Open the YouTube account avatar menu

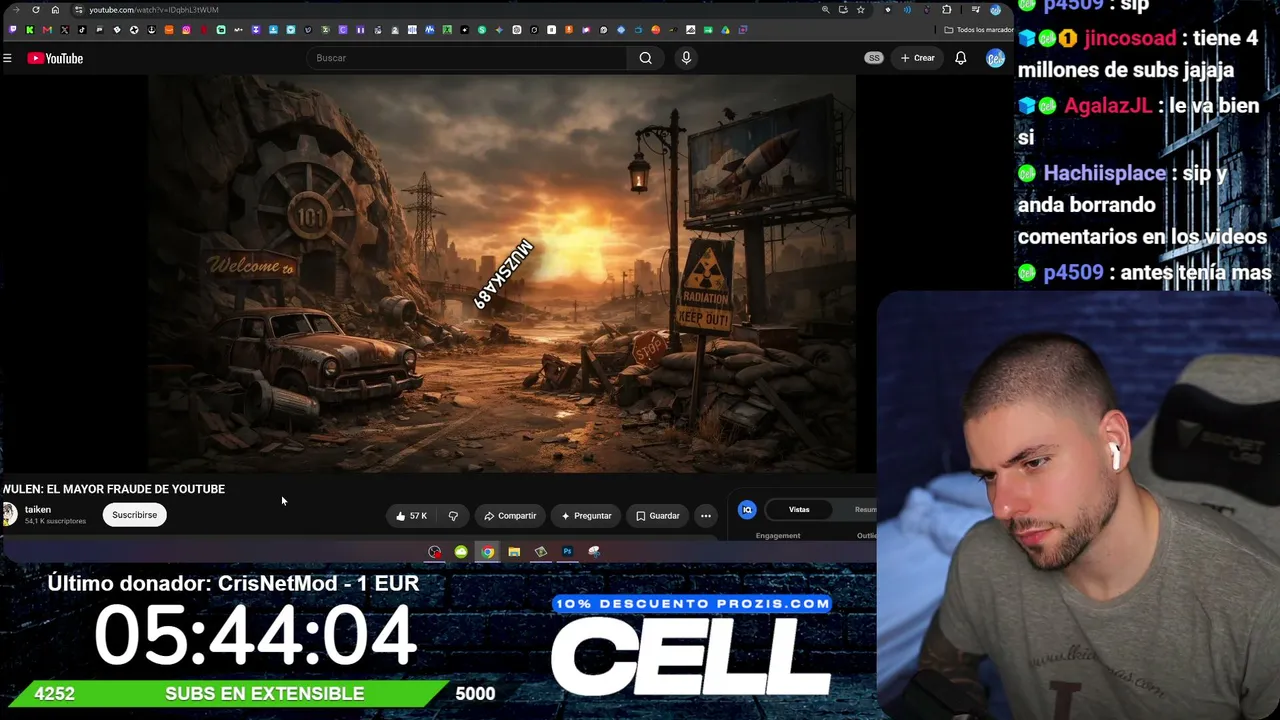coord(995,58)
